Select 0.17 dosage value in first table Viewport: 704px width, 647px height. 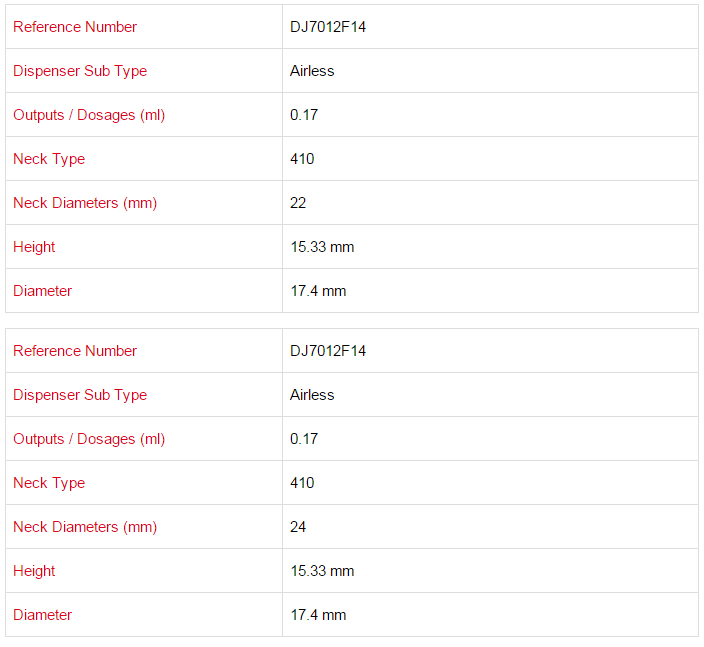304,115
